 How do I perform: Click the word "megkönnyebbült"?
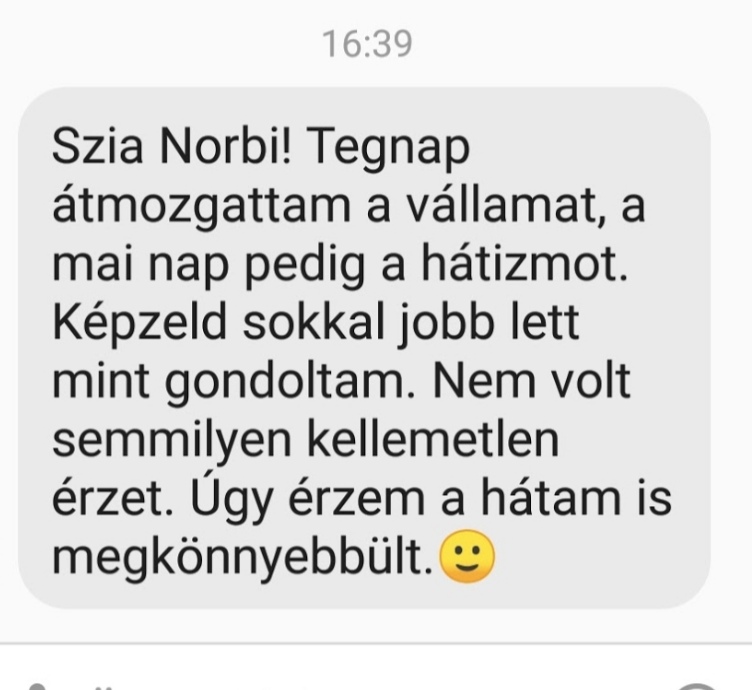[x=242, y=558]
